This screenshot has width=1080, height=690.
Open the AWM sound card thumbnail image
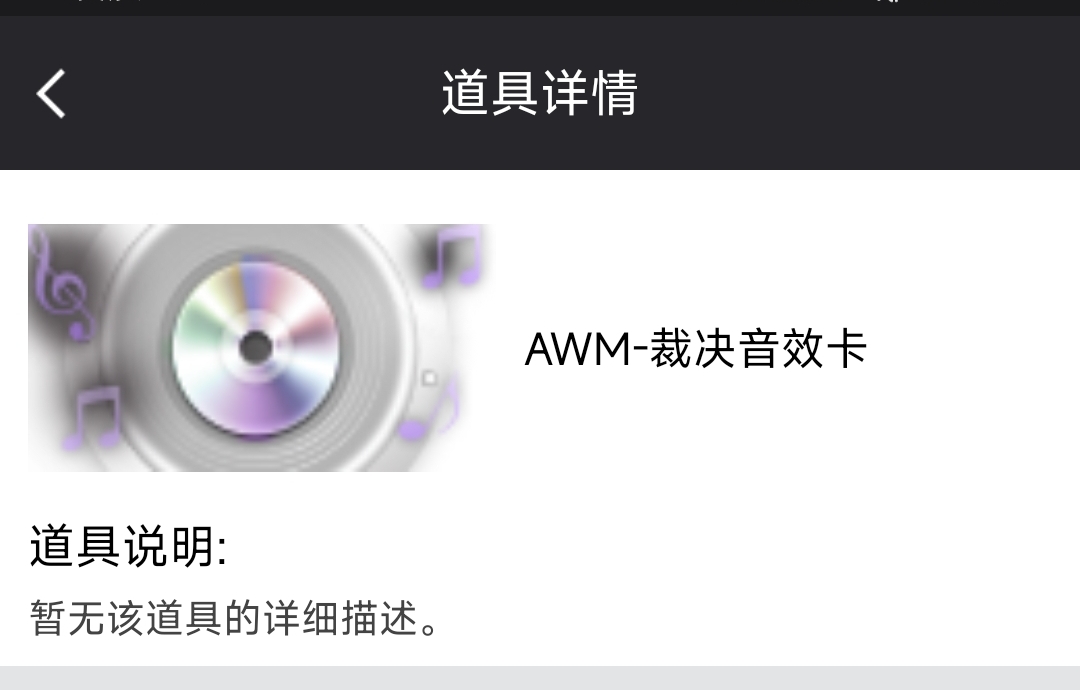pyautogui.click(x=259, y=348)
